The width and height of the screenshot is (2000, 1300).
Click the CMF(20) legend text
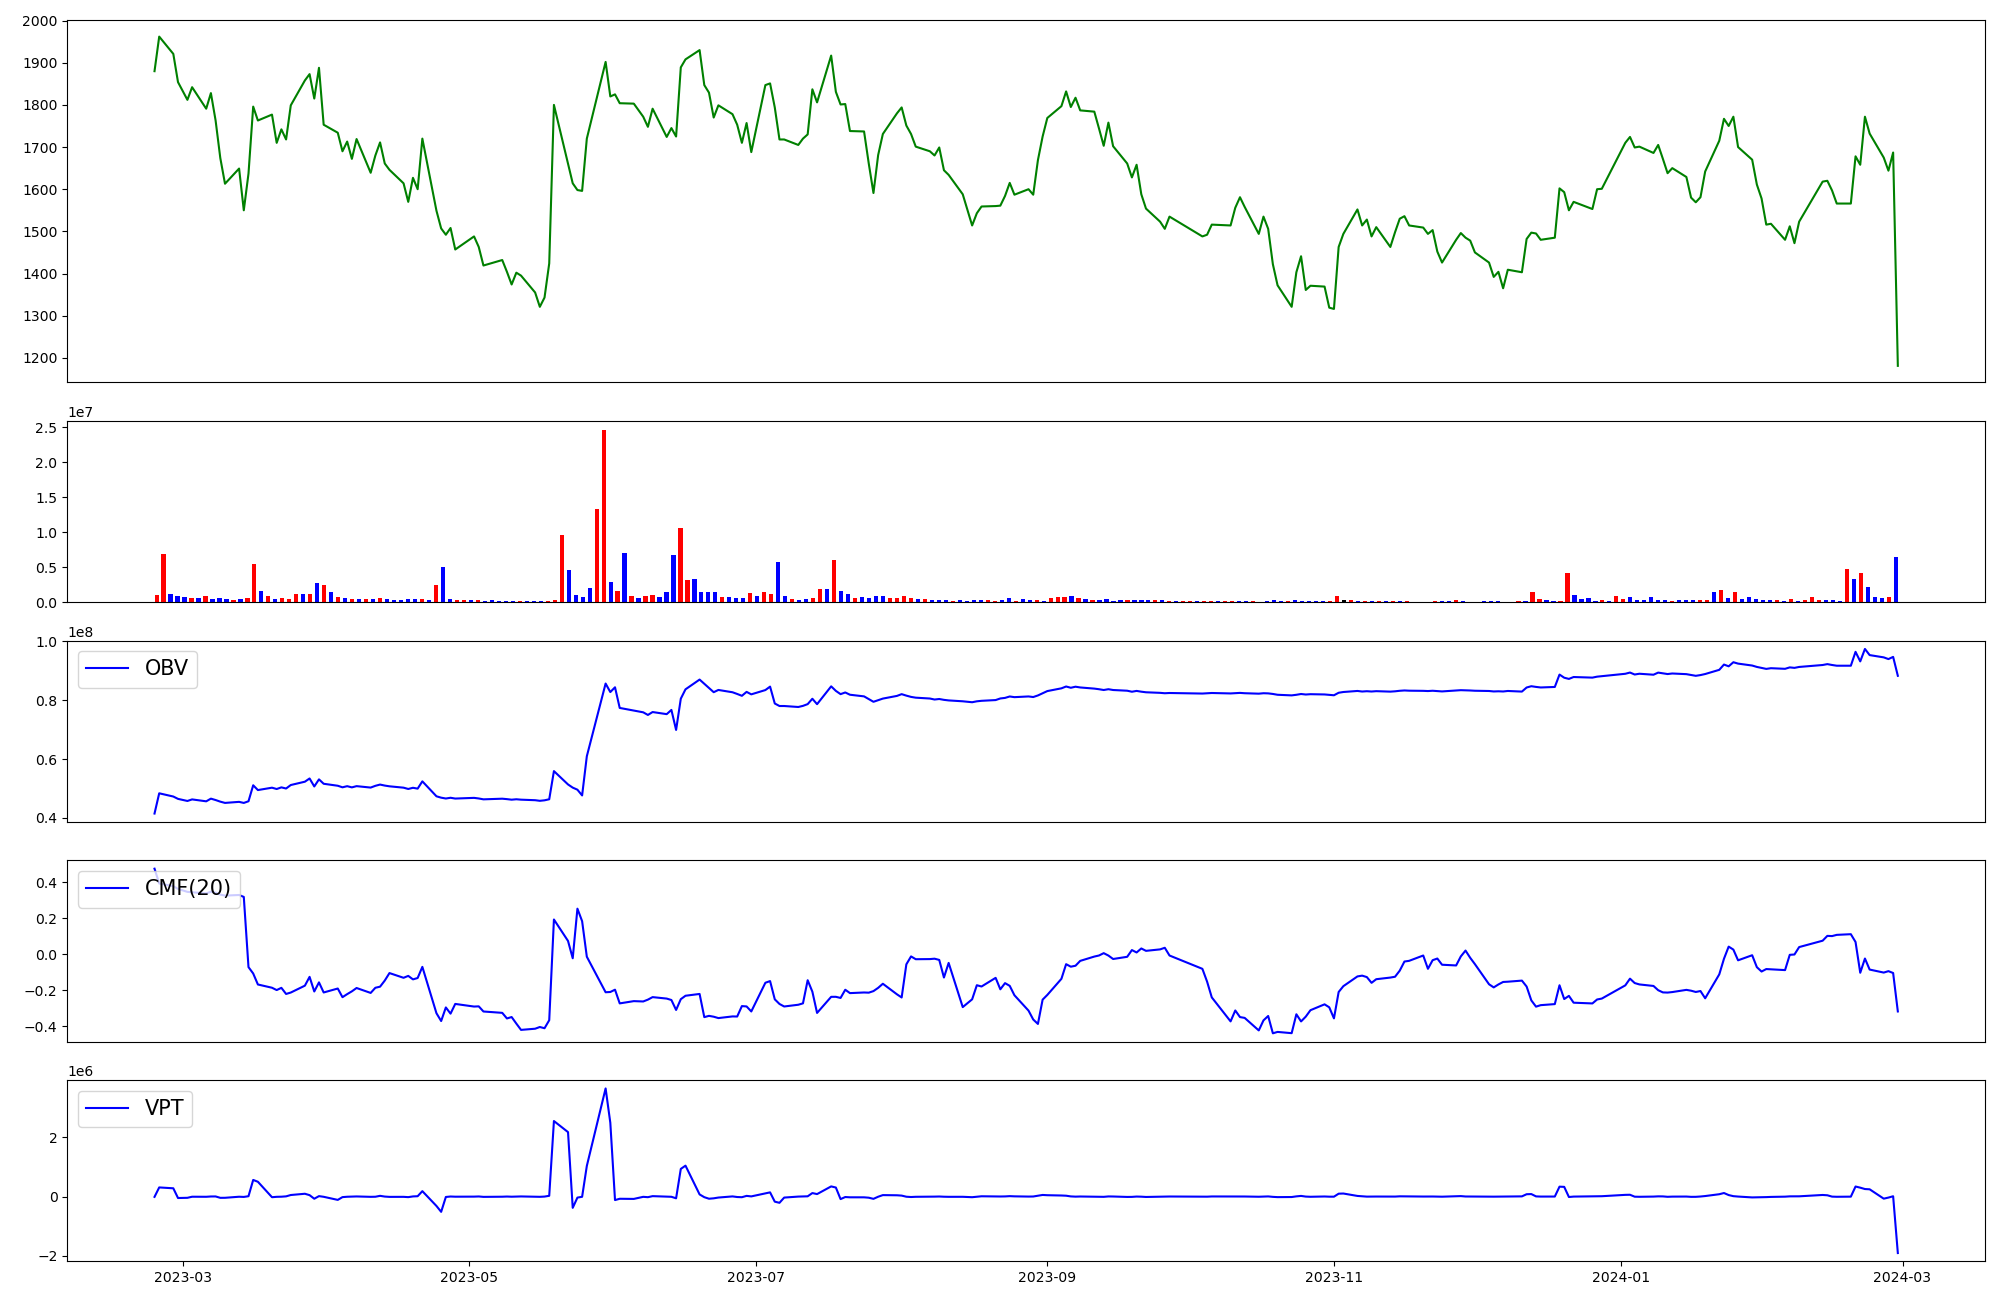pyautogui.click(x=187, y=888)
